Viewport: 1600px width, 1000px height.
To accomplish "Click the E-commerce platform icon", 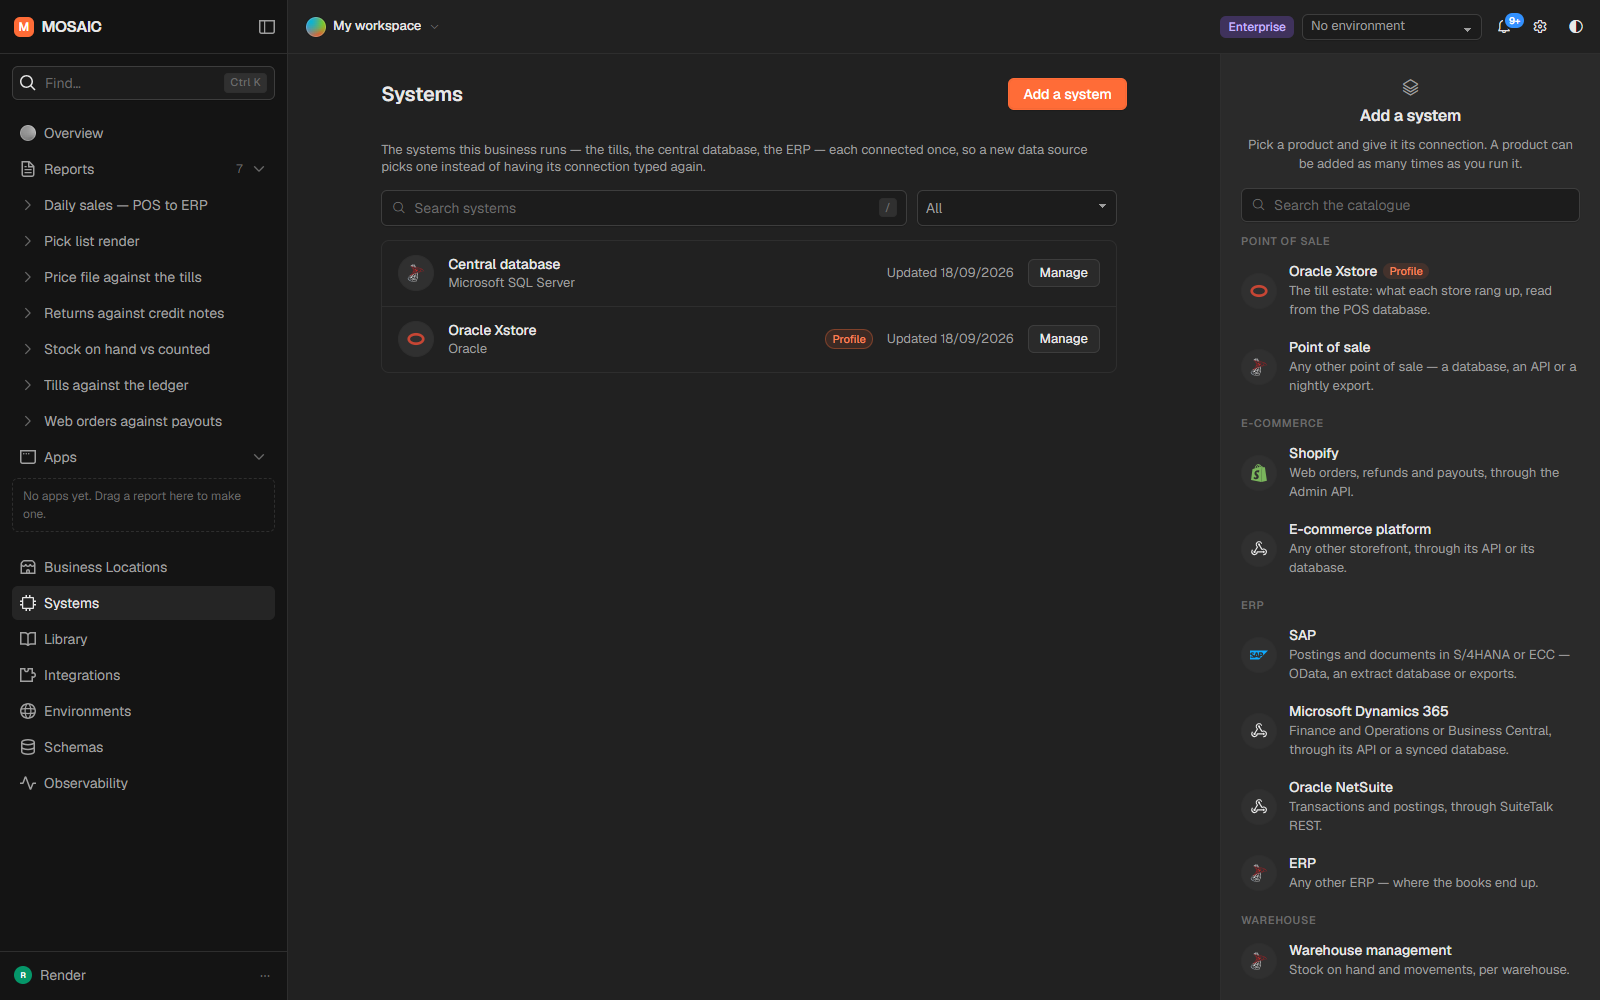I will click(x=1259, y=549).
